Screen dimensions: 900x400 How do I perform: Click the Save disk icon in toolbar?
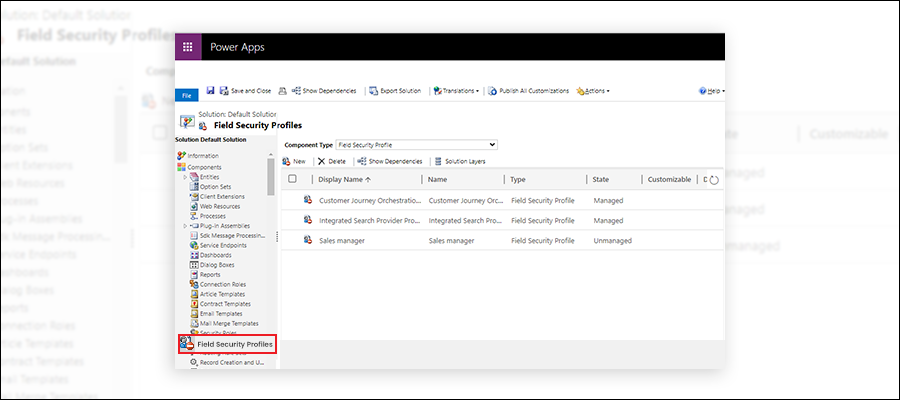click(x=210, y=90)
